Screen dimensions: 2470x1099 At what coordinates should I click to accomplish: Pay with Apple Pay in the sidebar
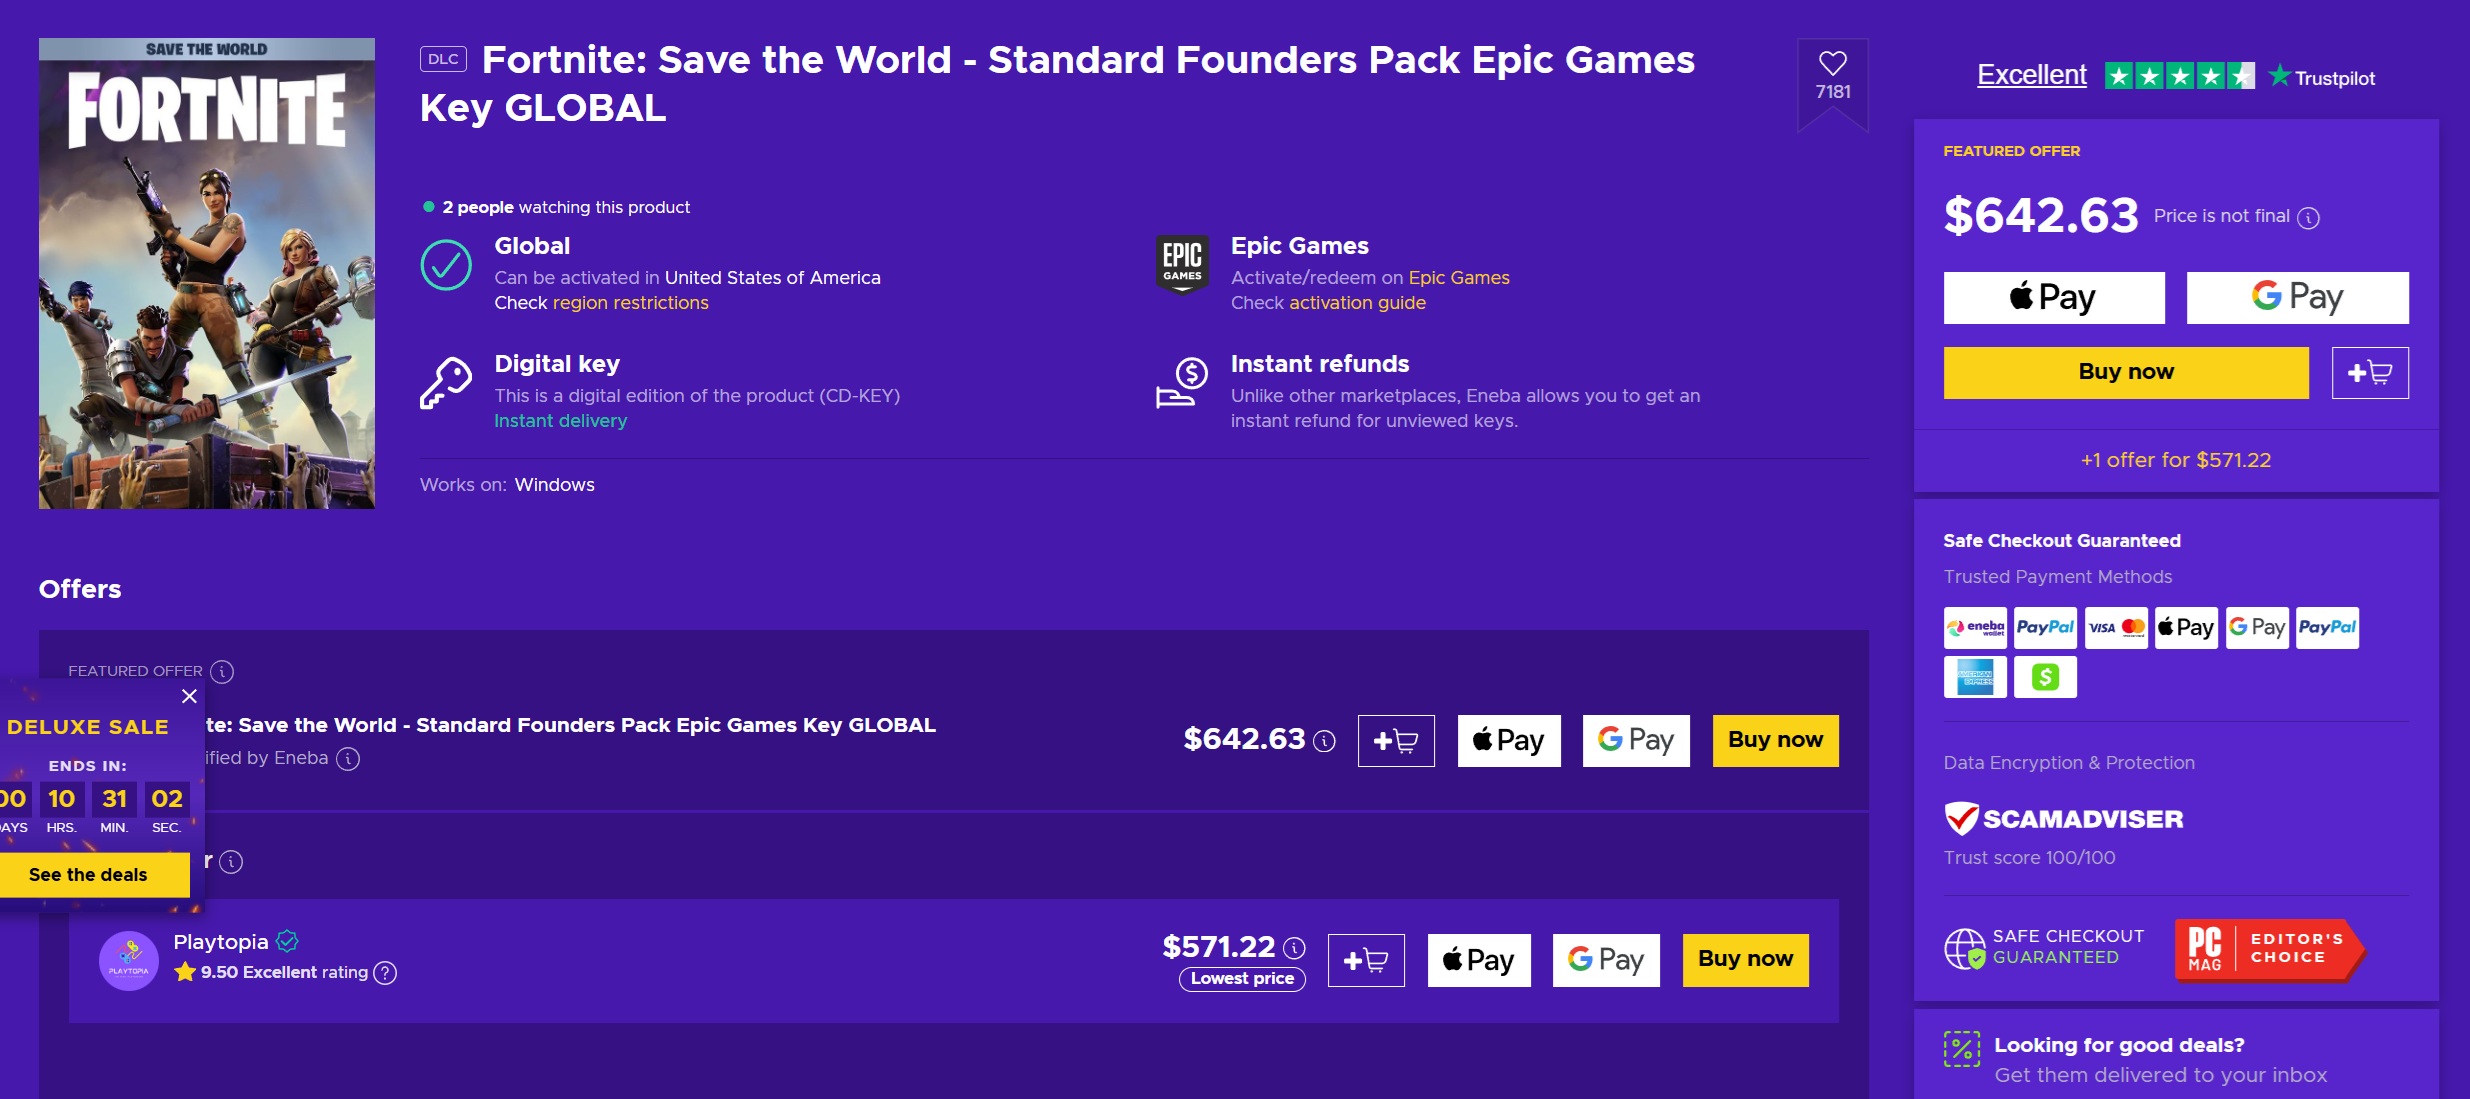point(2053,298)
